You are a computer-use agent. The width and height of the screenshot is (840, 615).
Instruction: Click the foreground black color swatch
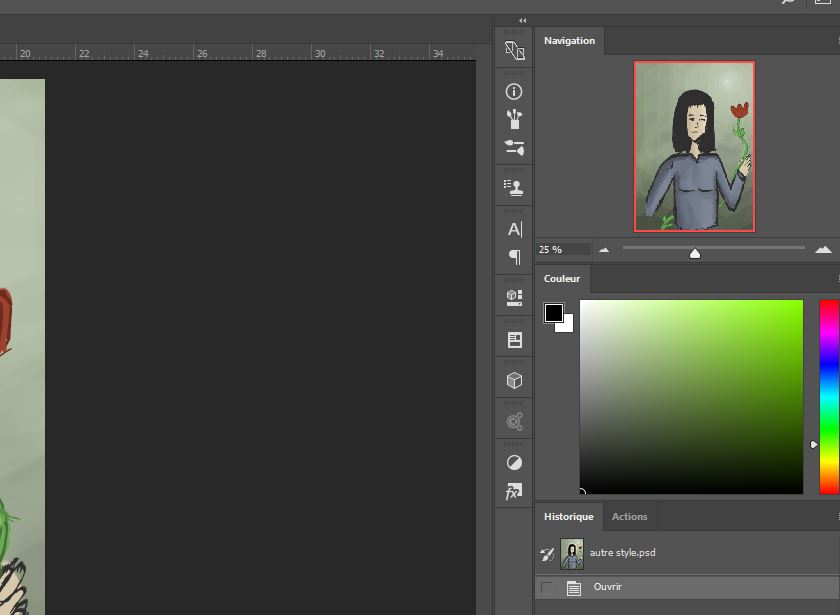[x=553, y=313]
